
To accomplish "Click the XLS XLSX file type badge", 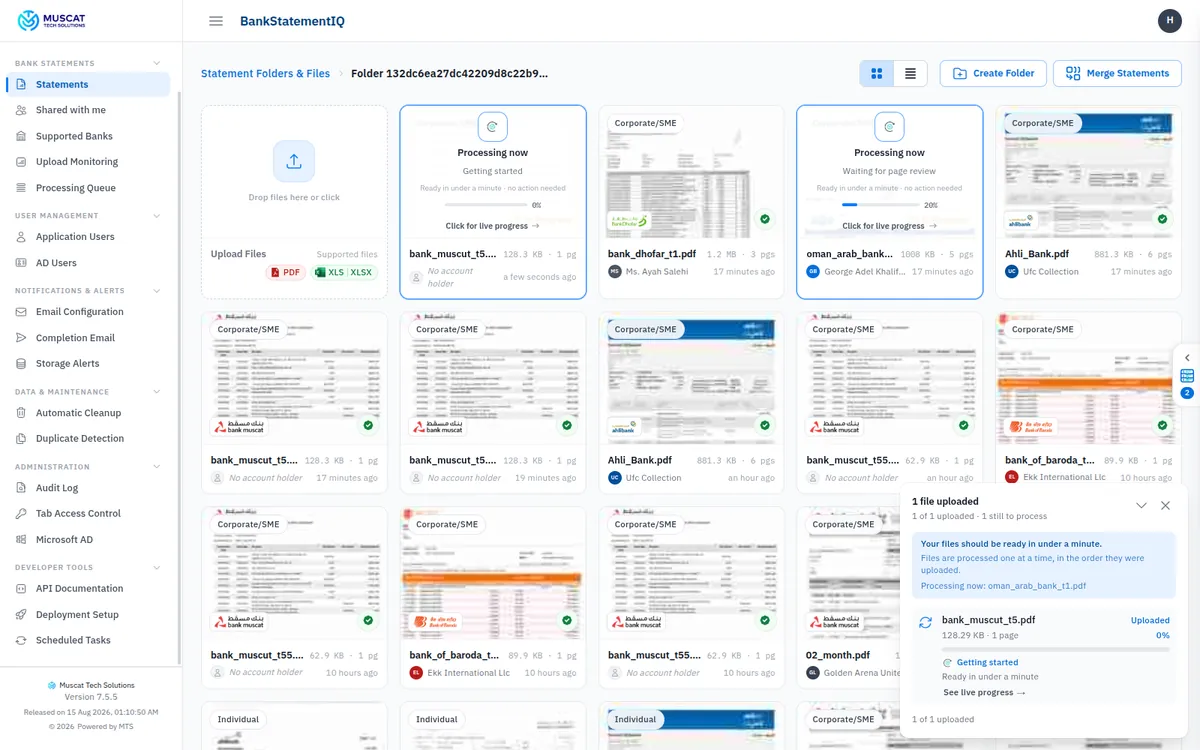I will [344, 272].
